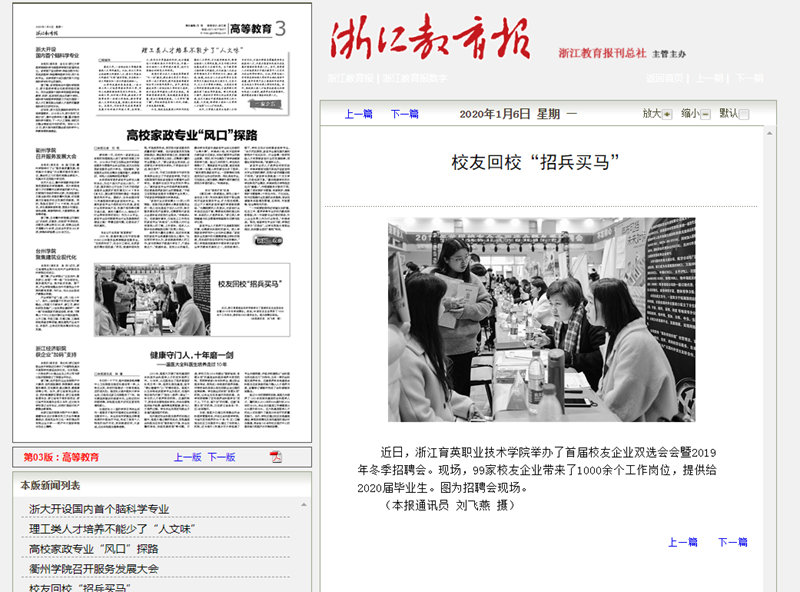
Task: Click 下一篇 above the article
Action: pos(404,114)
